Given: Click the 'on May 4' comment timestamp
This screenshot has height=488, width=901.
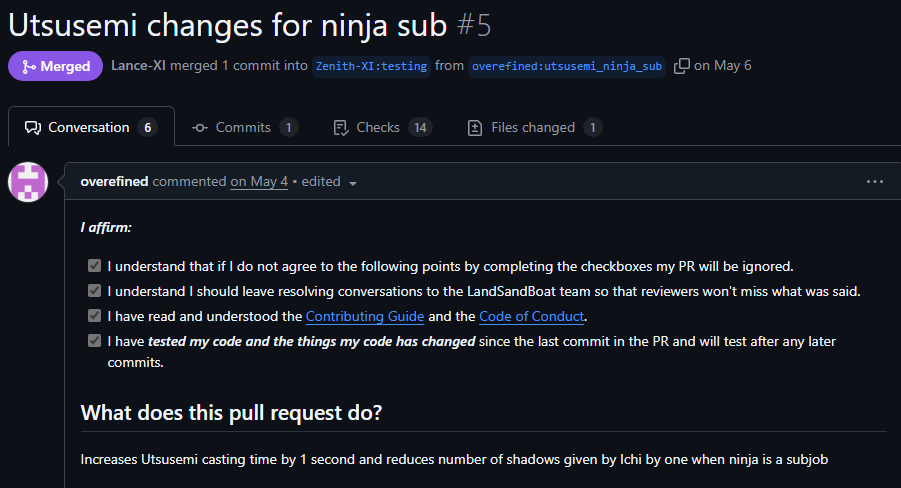Looking at the screenshot, I should point(259,182).
